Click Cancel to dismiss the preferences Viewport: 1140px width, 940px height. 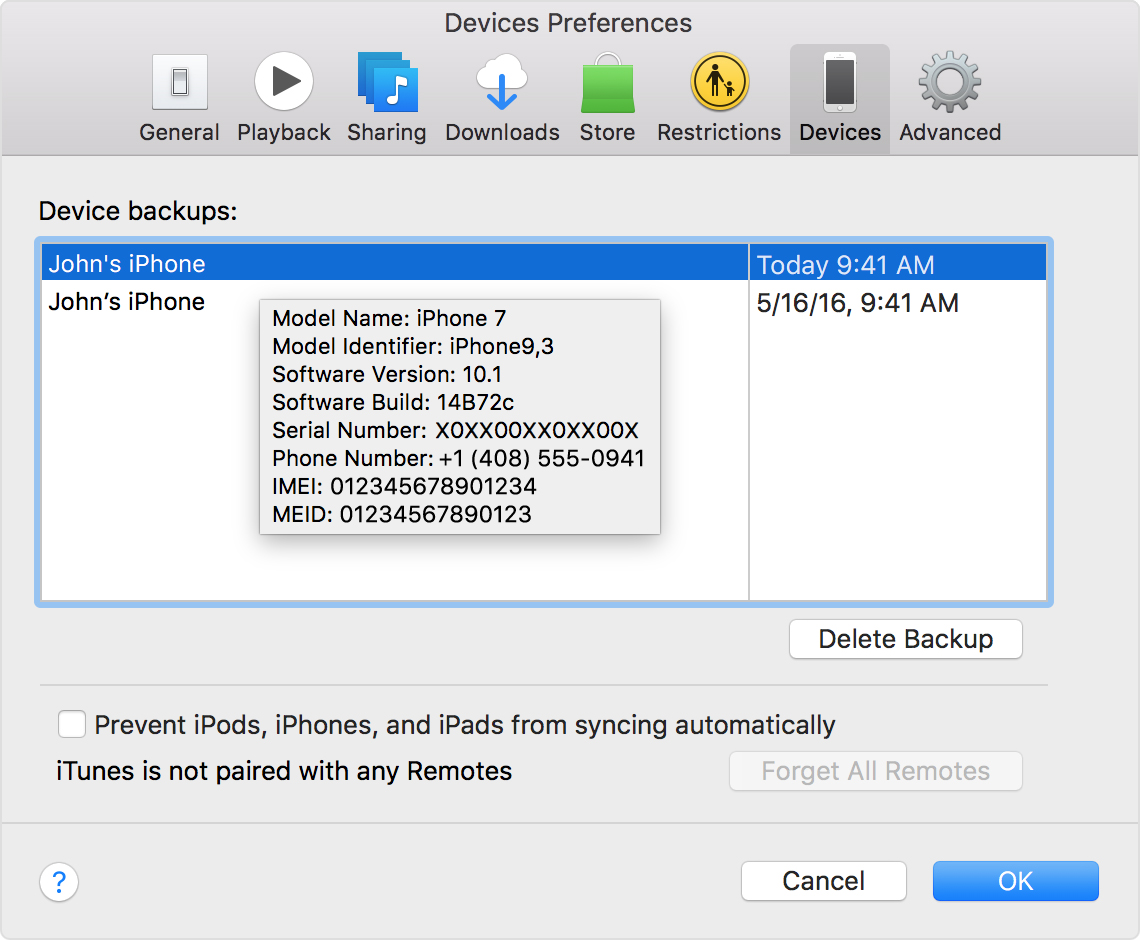(823, 881)
